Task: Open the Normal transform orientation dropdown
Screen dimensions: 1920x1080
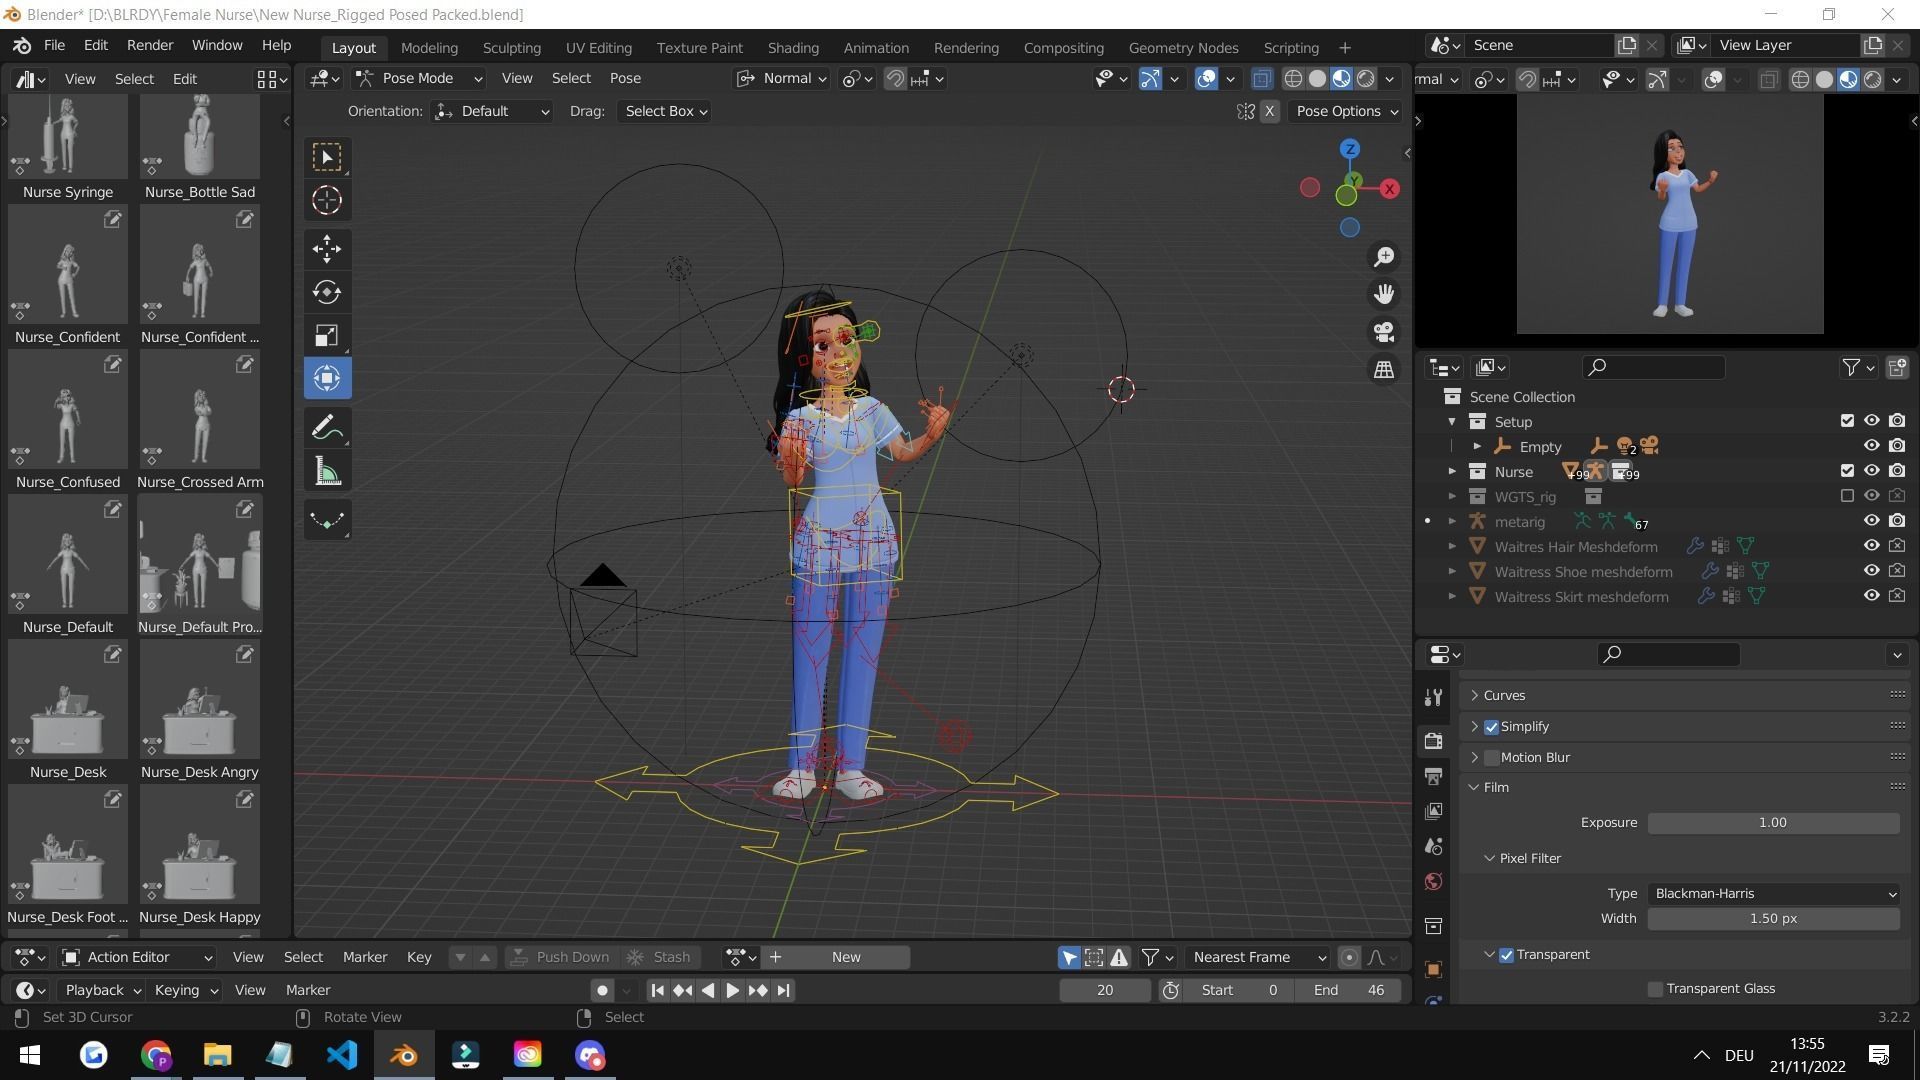Action: (x=782, y=78)
